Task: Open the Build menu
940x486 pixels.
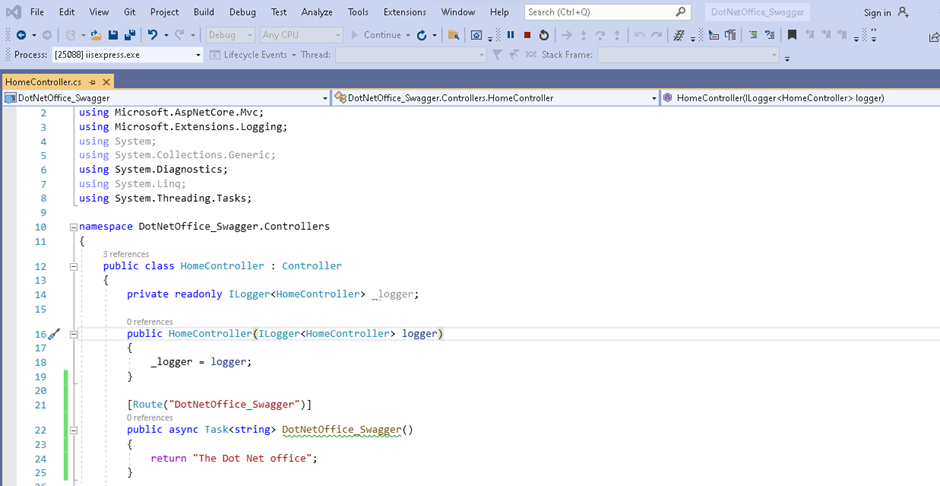Action: click(204, 12)
